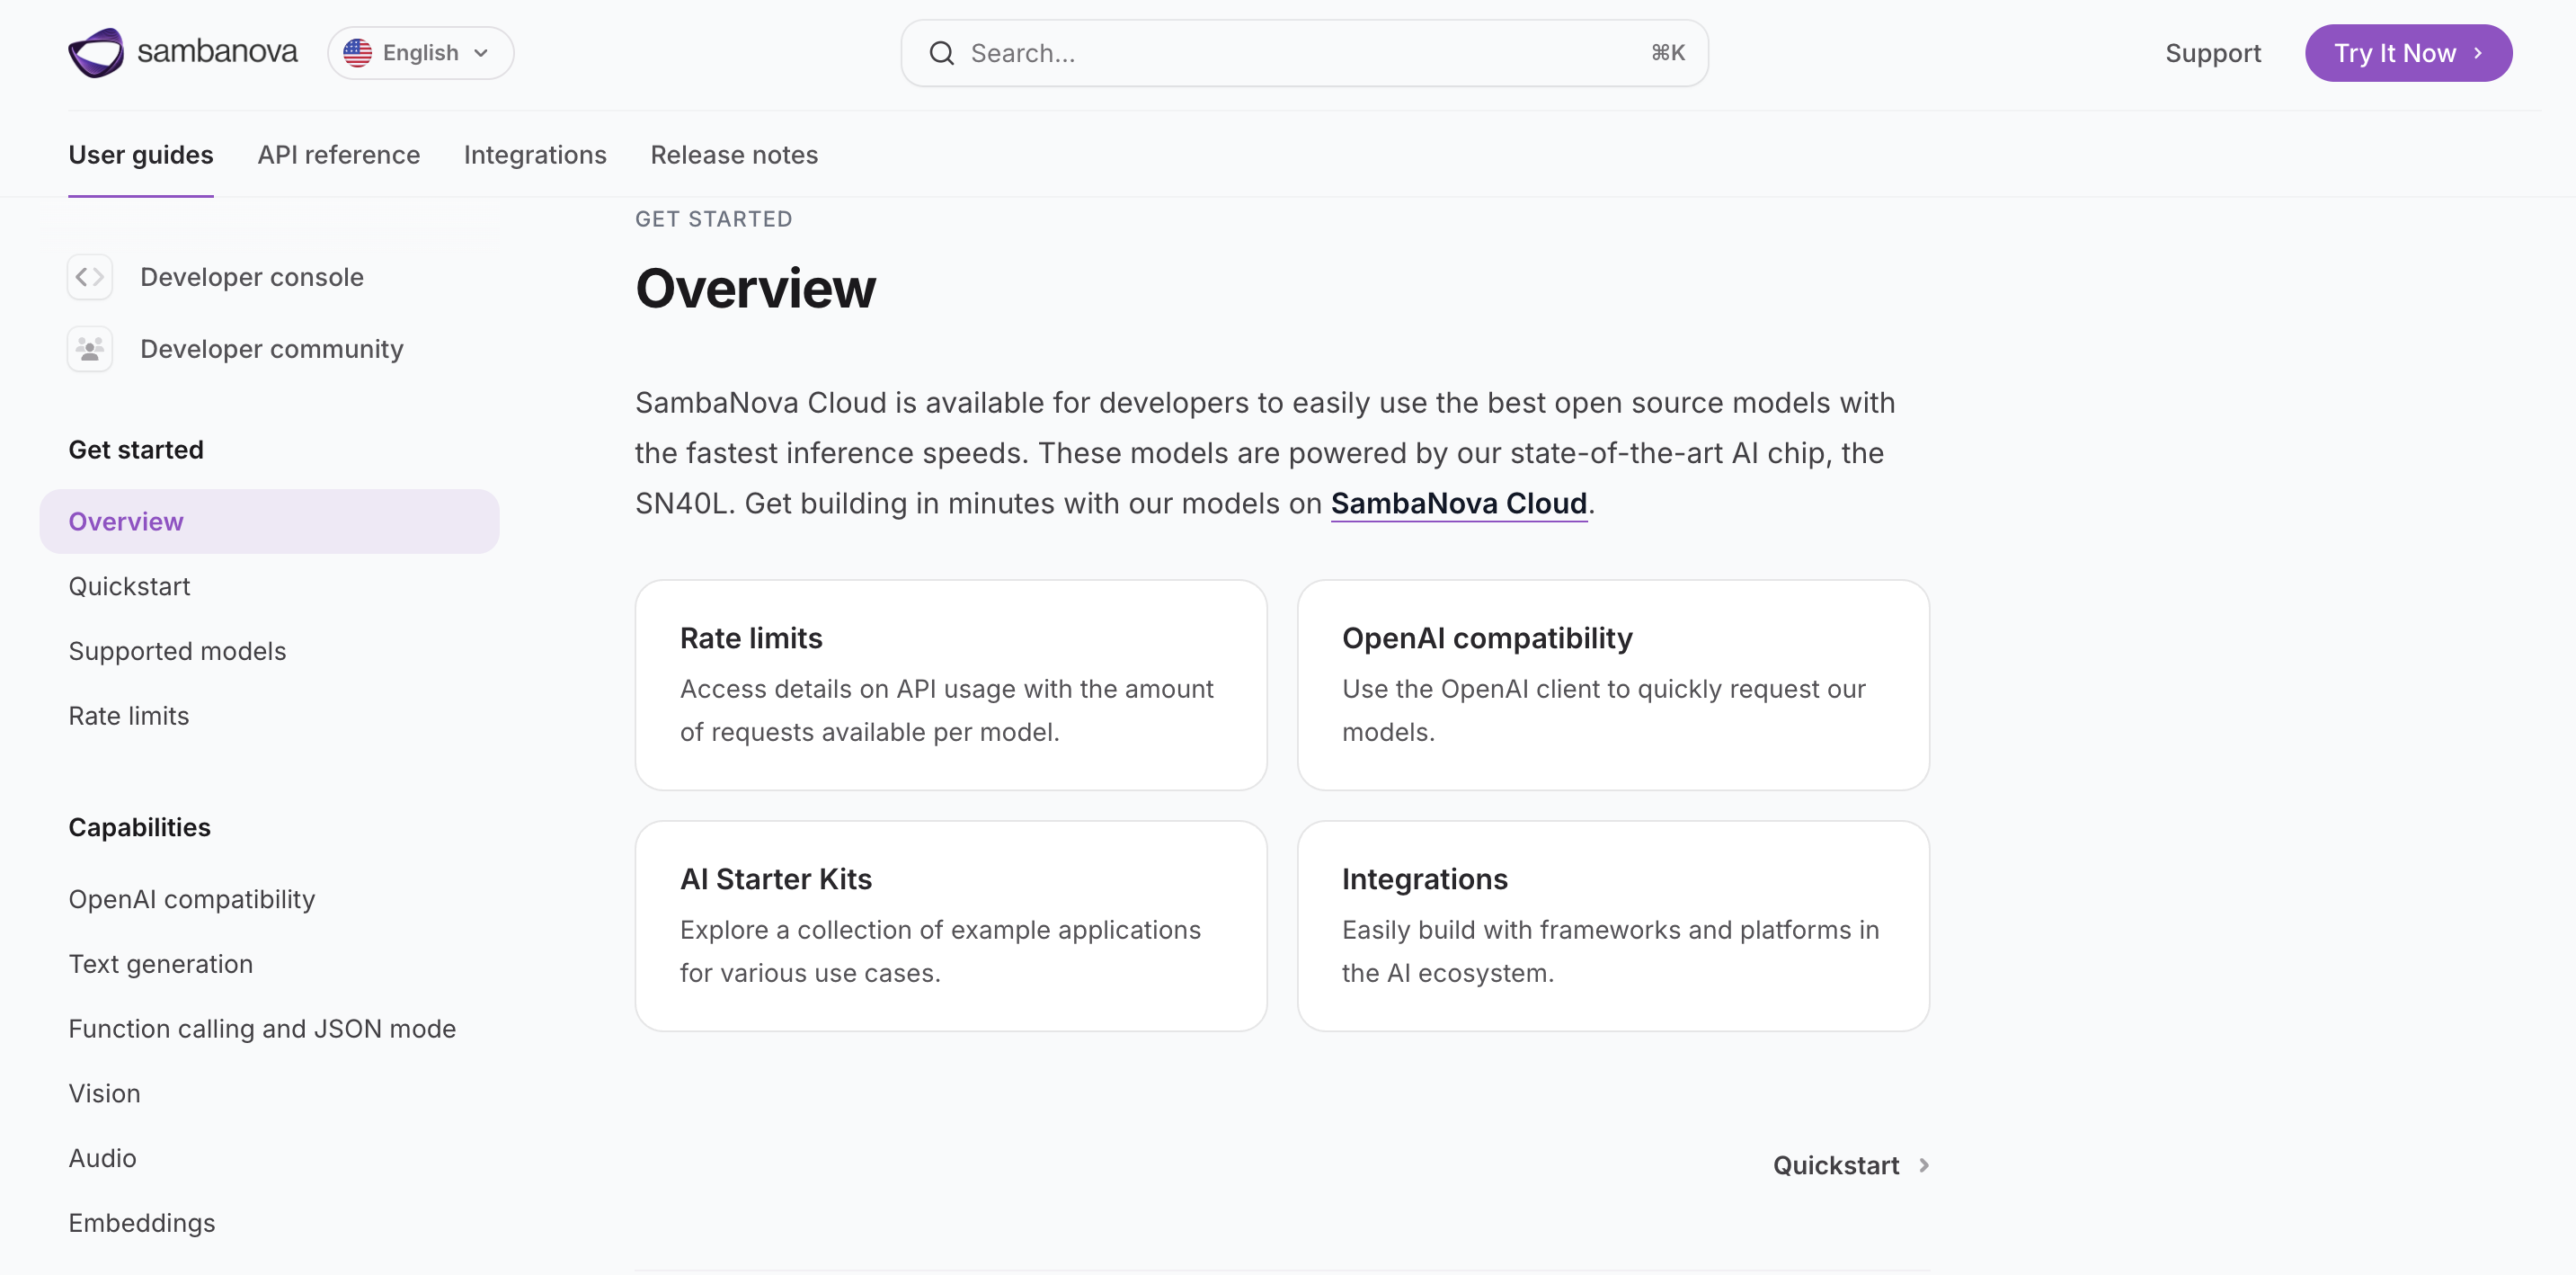Switch to the API reference tab
Viewport: 2576px width, 1275px height.
(338, 155)
